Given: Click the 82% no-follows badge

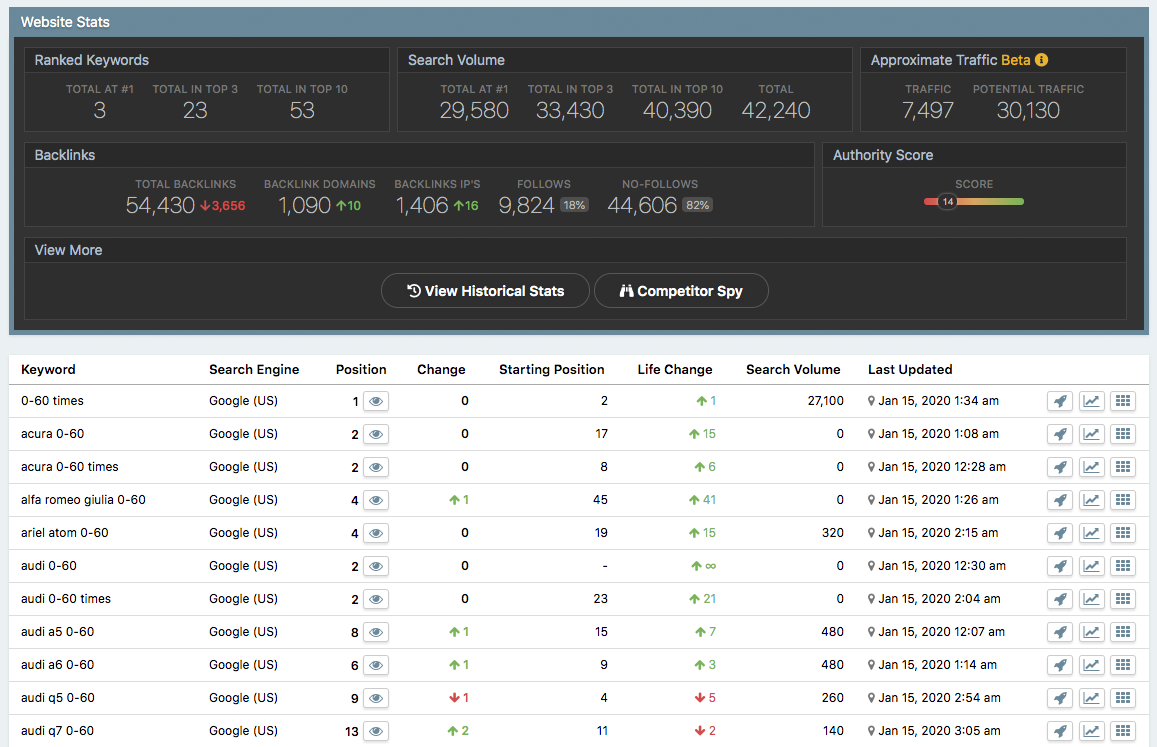Looking at the screenshot, I should (697, 205).
